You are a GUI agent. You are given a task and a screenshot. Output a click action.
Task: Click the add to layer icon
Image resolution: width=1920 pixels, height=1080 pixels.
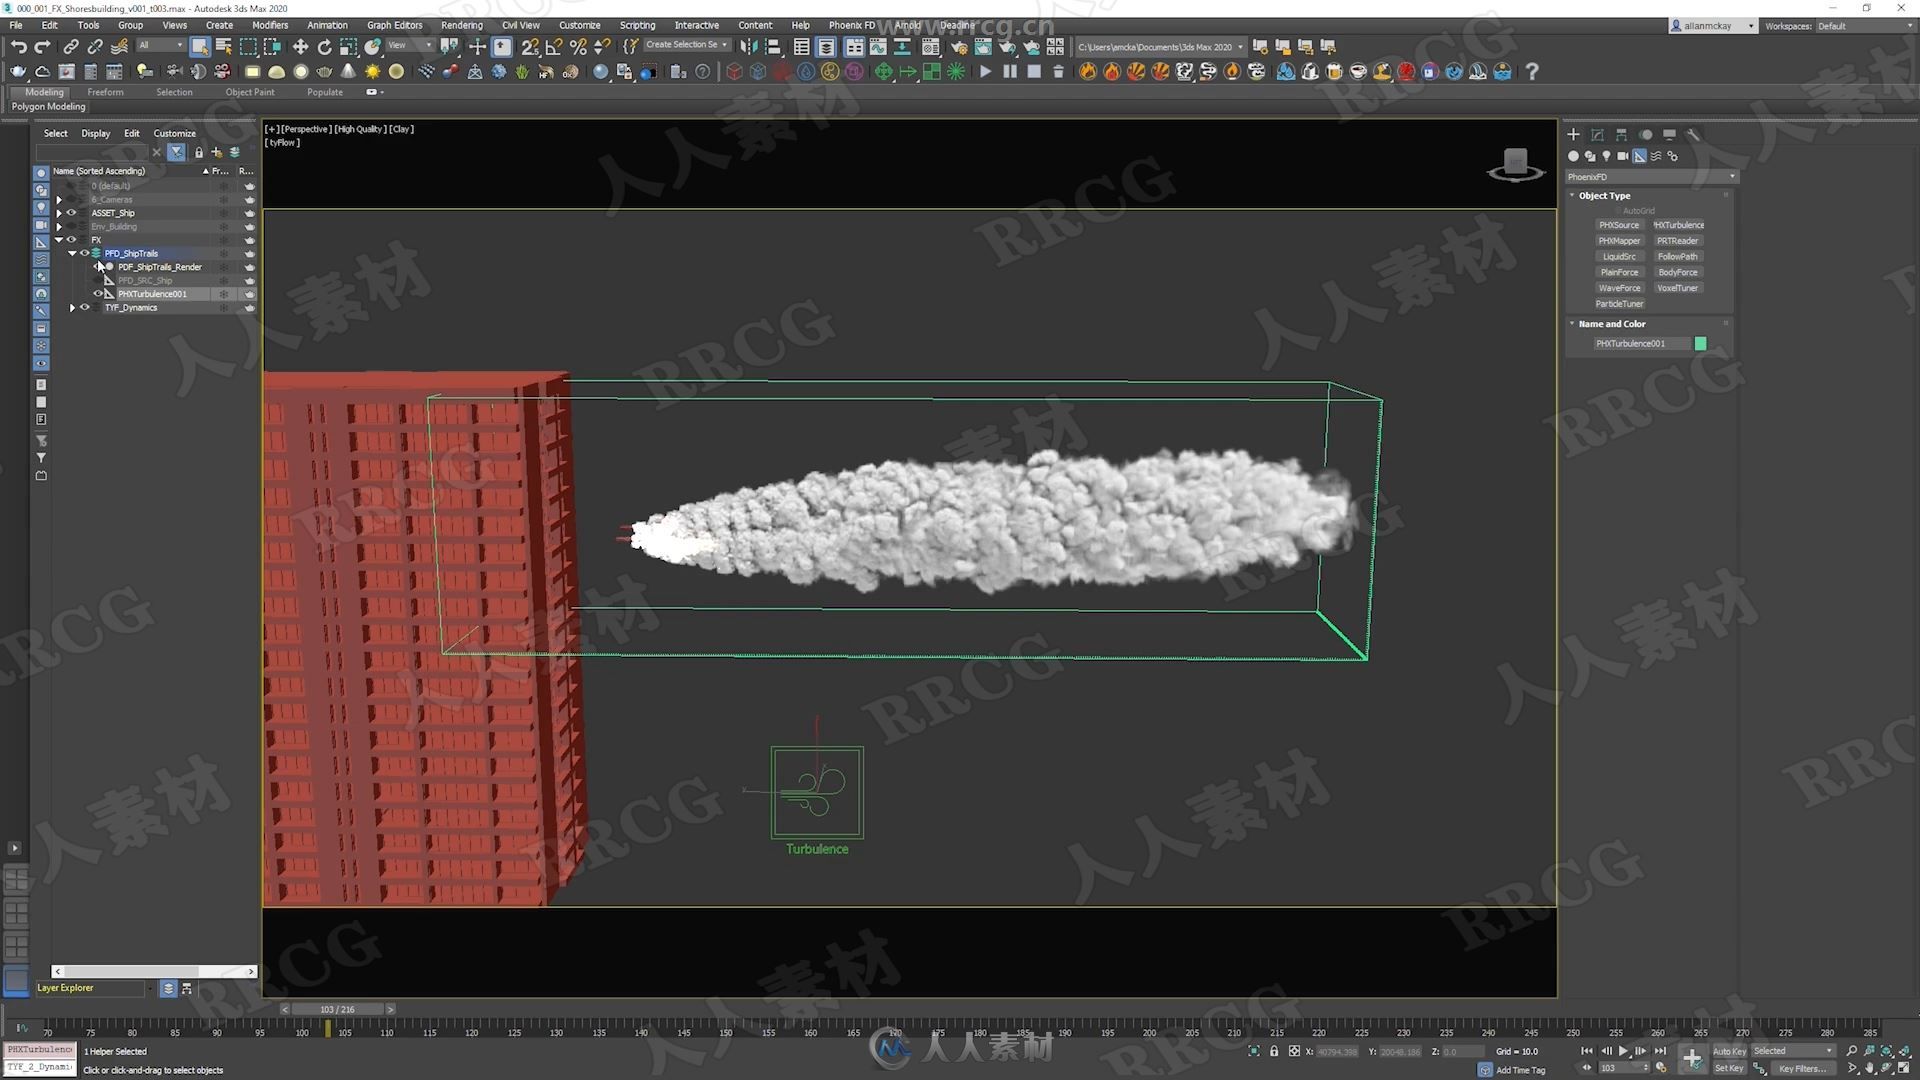(216, 152)
